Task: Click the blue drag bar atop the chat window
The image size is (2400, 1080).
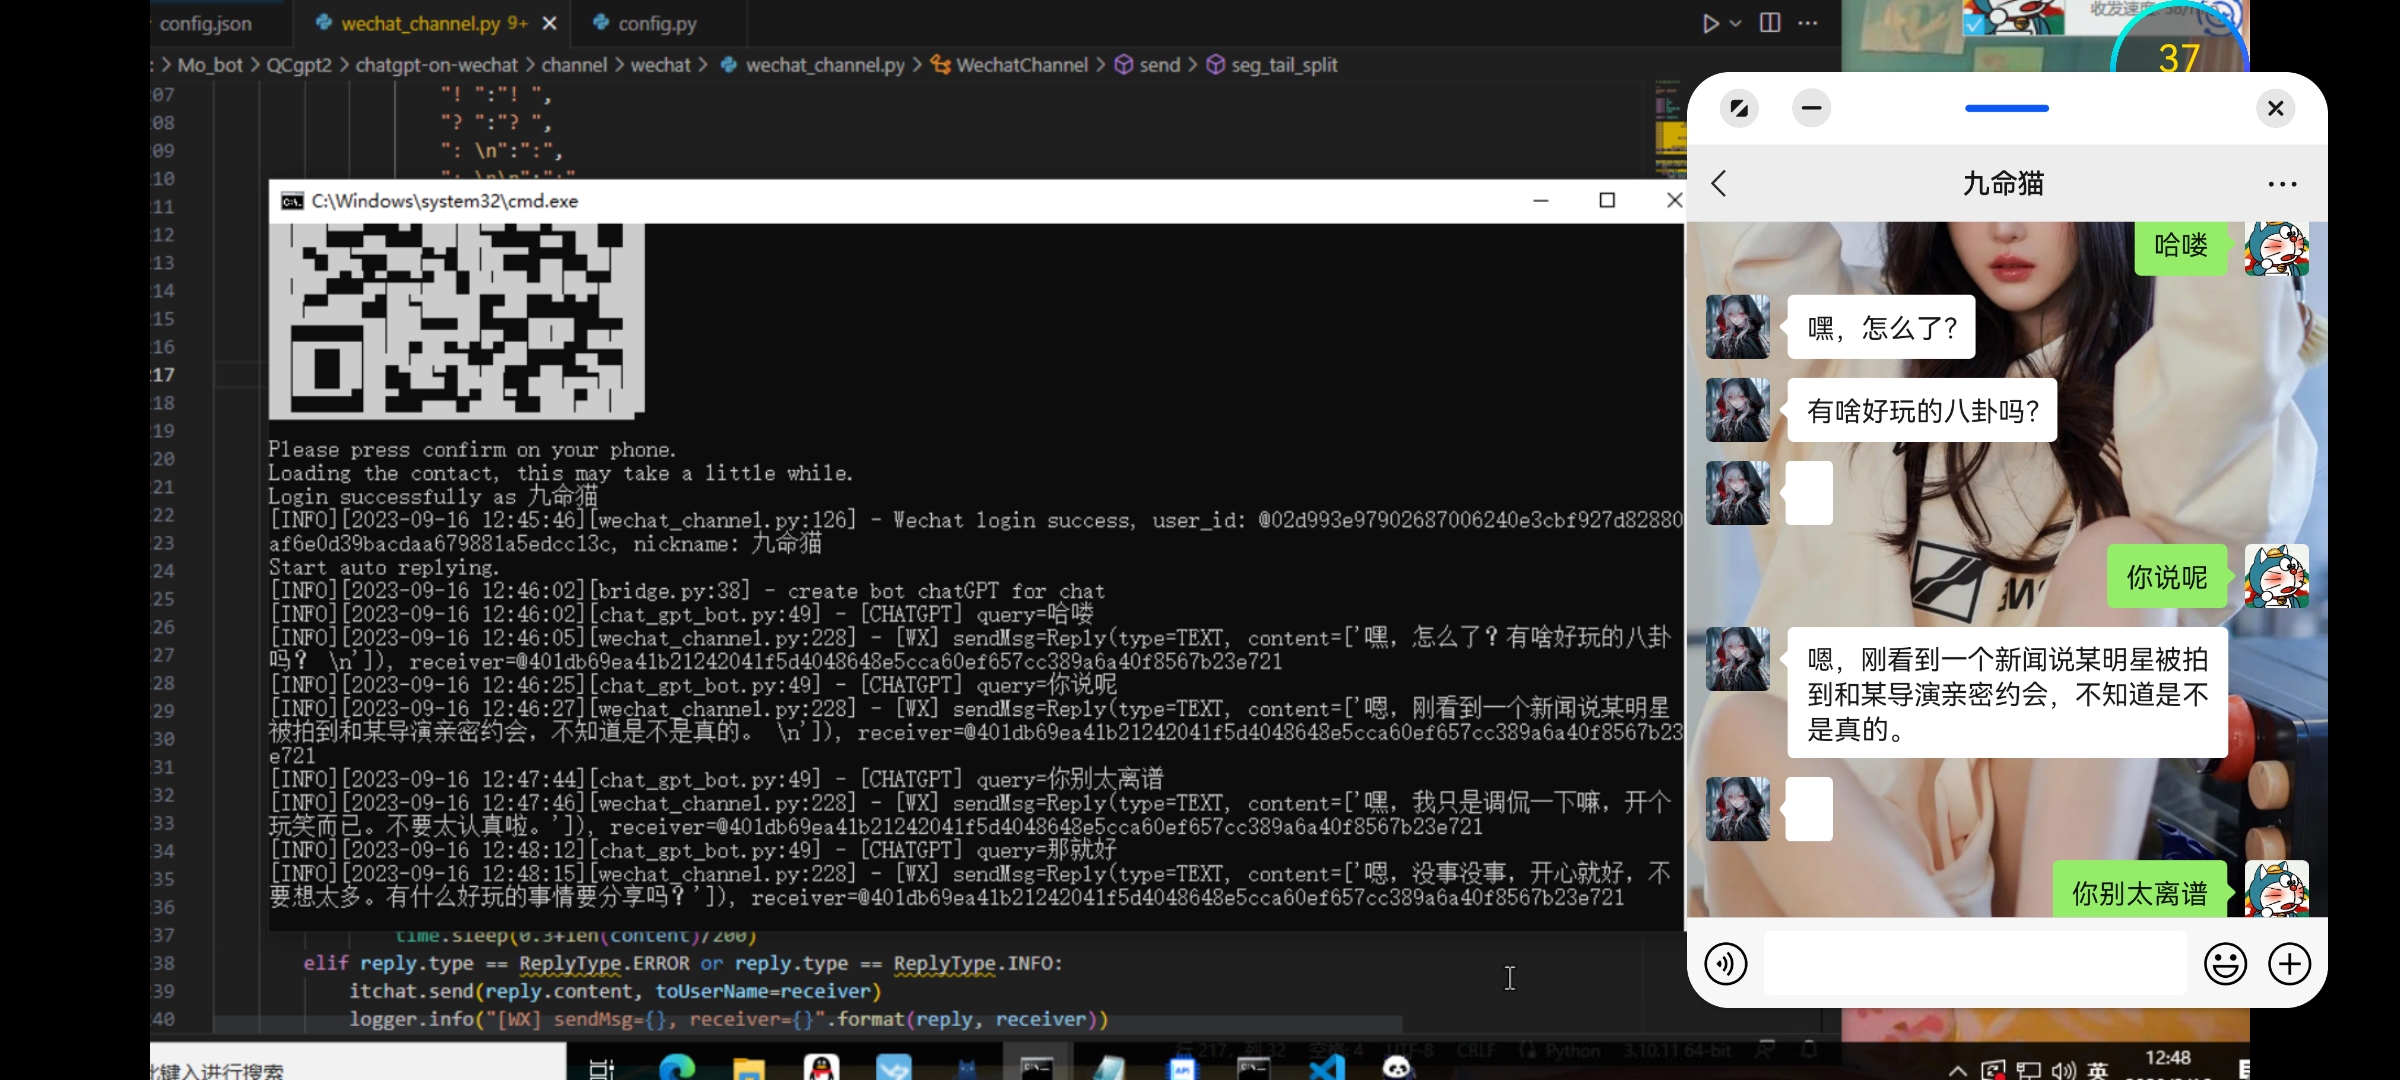Action: pyautogui.click(x=2006, y=109)
